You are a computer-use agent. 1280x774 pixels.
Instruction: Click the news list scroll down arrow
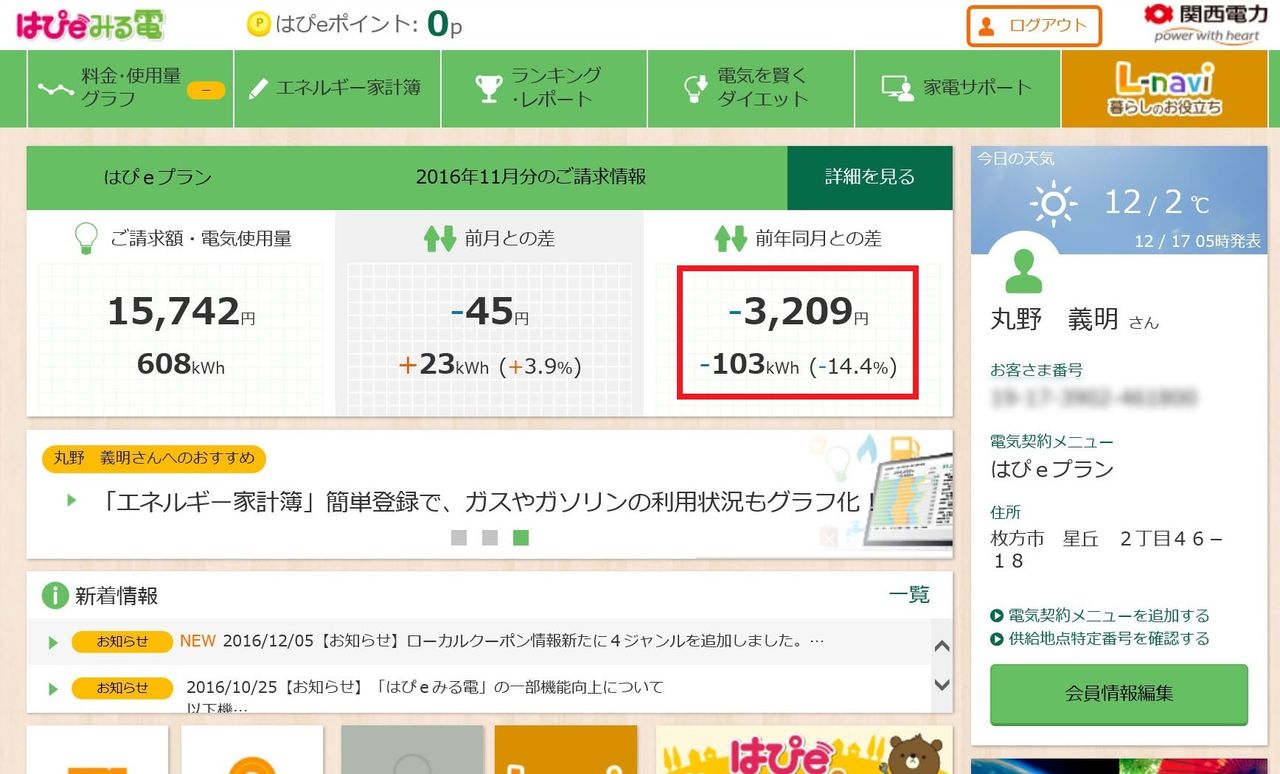(x=941, y=686)
